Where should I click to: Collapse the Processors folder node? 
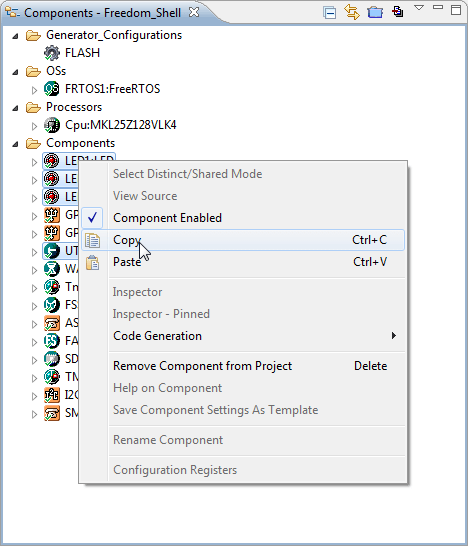click(x=15, y=108)
